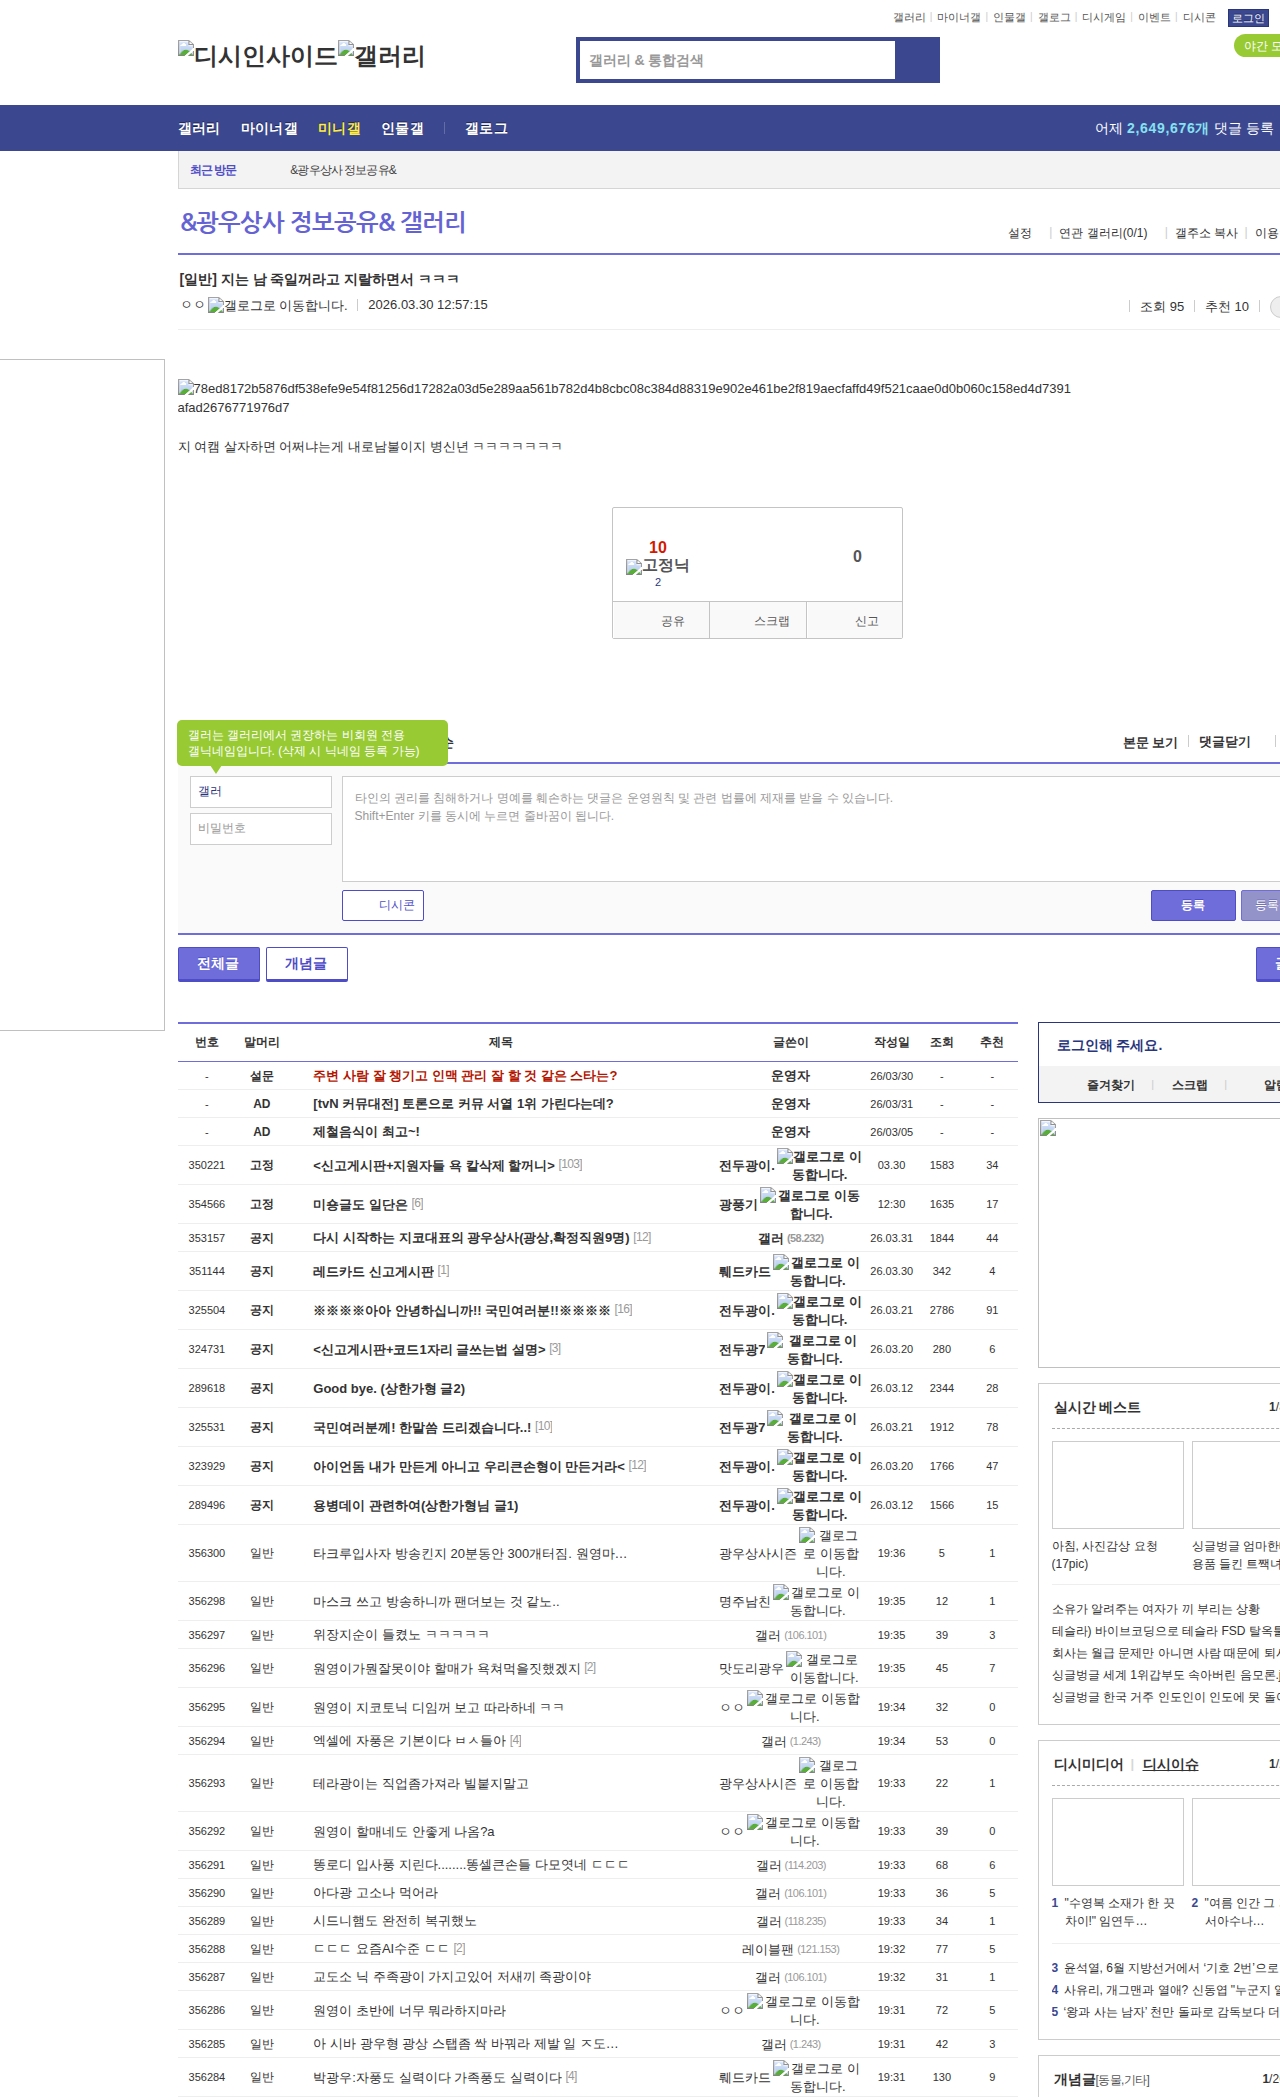
Task: Click the 고정닉 icon in the recommend box
Action: click(634, 567)
